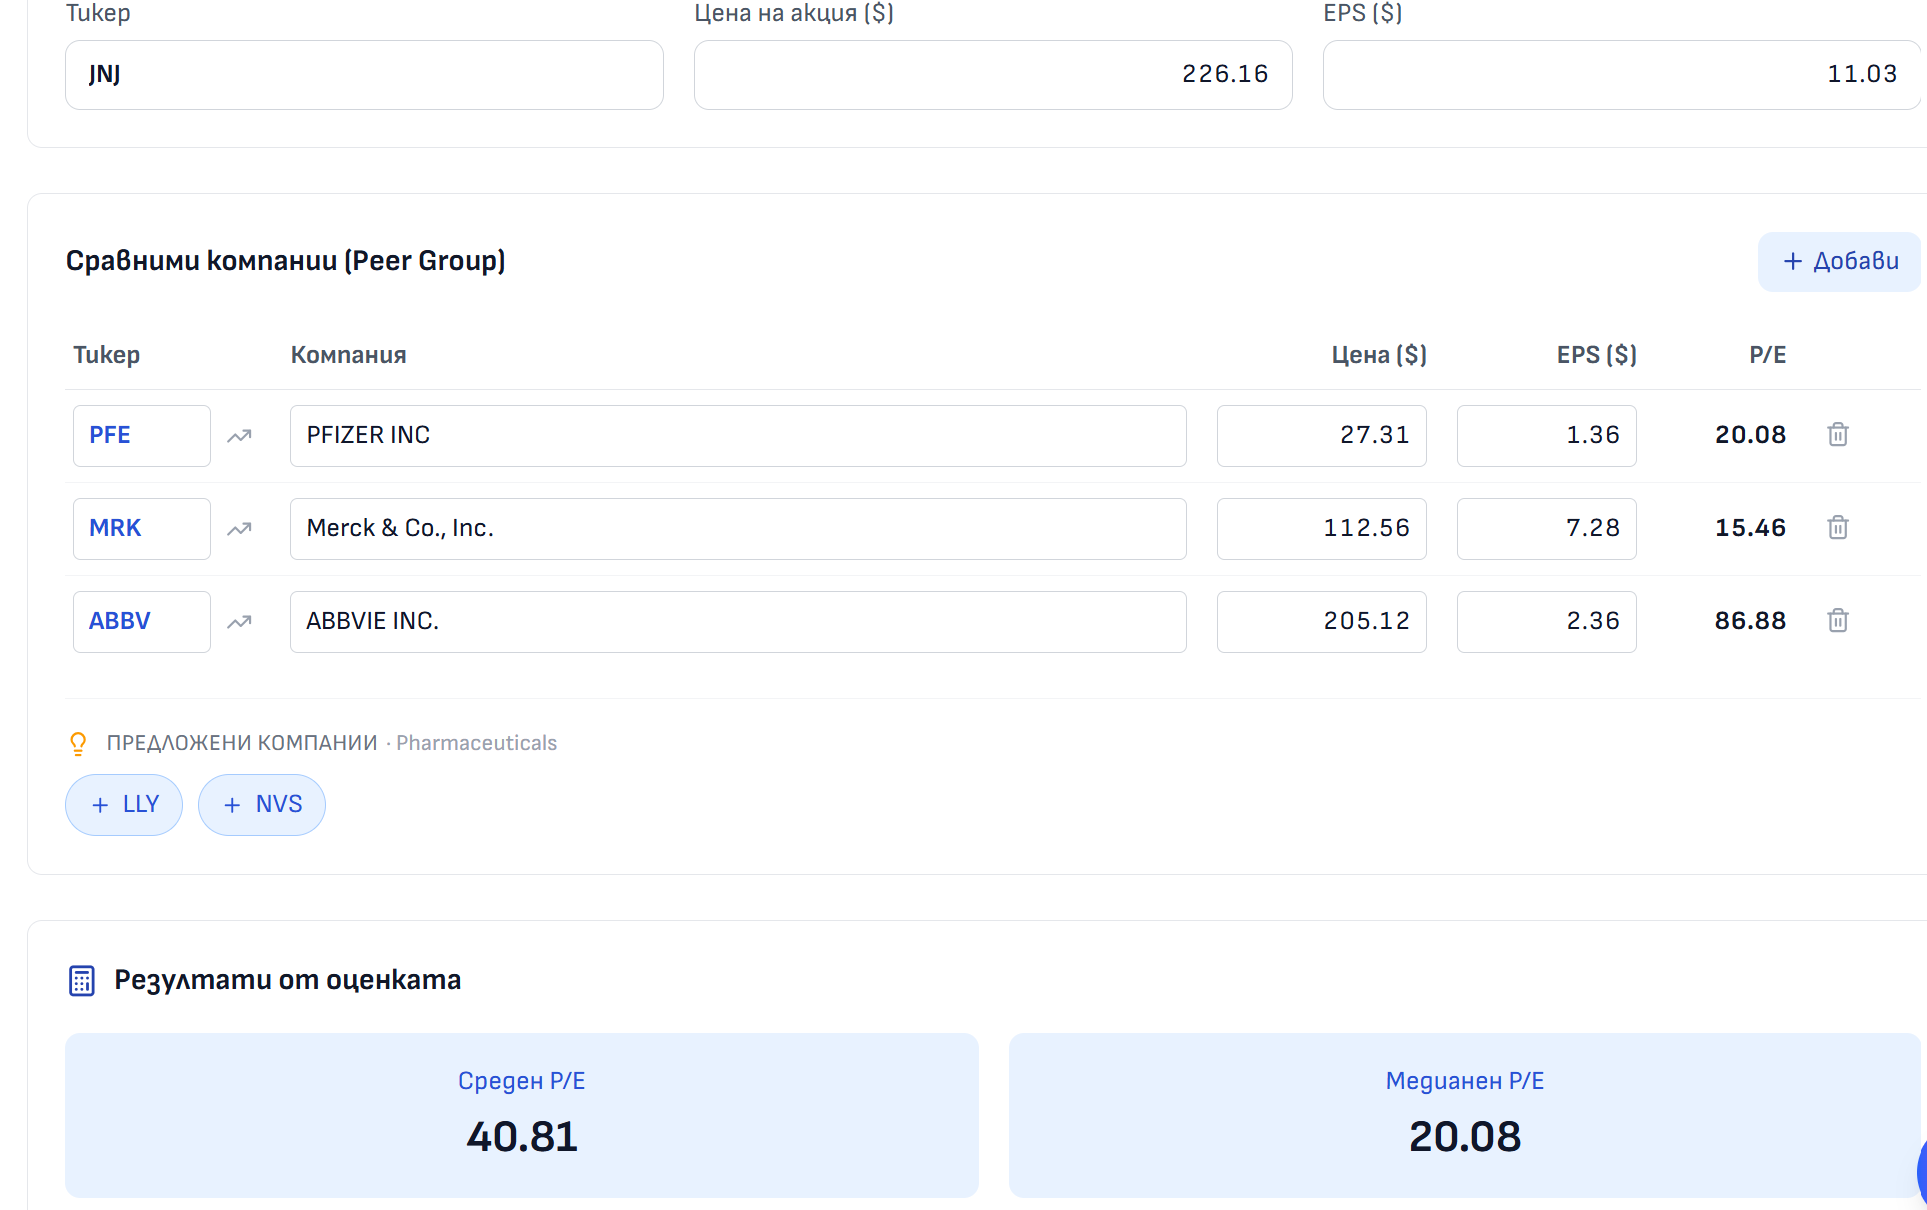Viewport: 1927px width, 1210px height.
Task: Edit the share price field 226.16
Action: 993,75
